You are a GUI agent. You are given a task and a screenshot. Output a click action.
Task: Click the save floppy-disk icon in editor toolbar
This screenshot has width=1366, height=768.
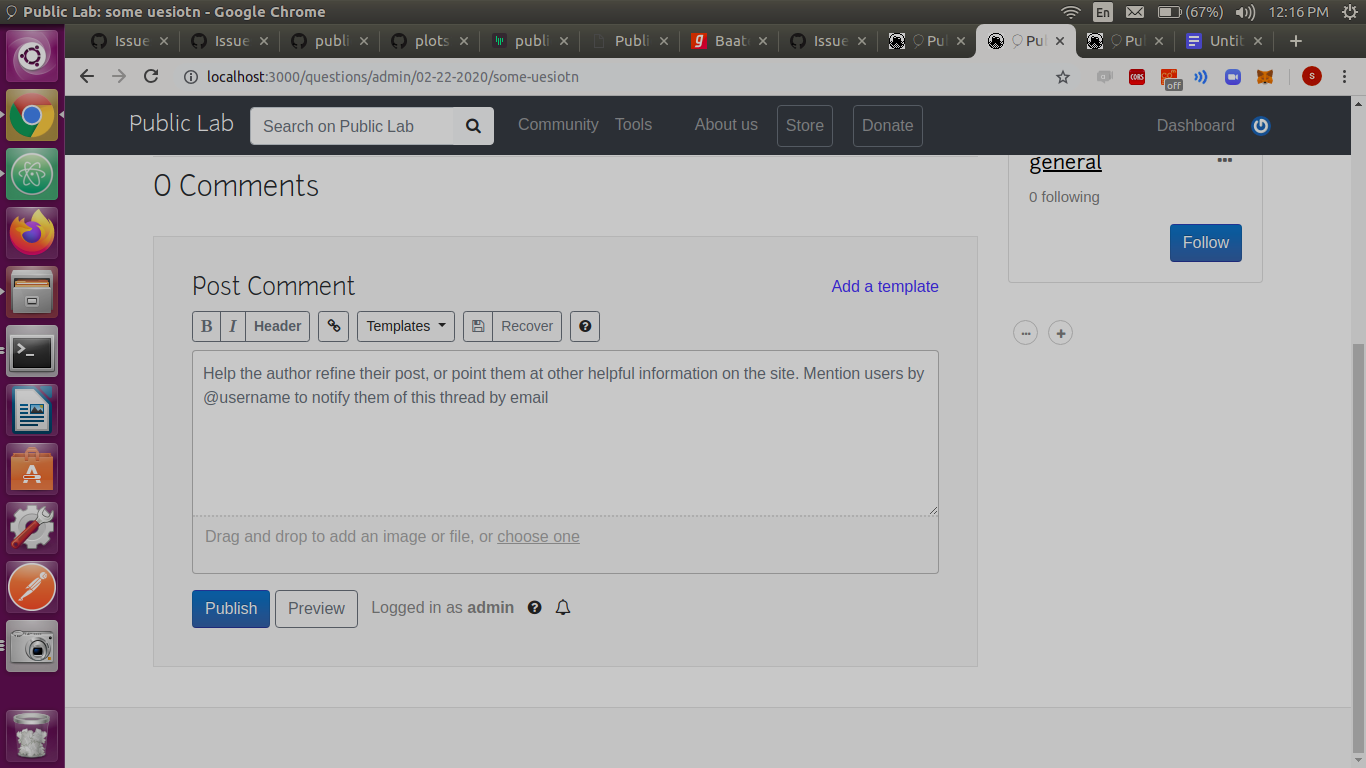[478, 326]
